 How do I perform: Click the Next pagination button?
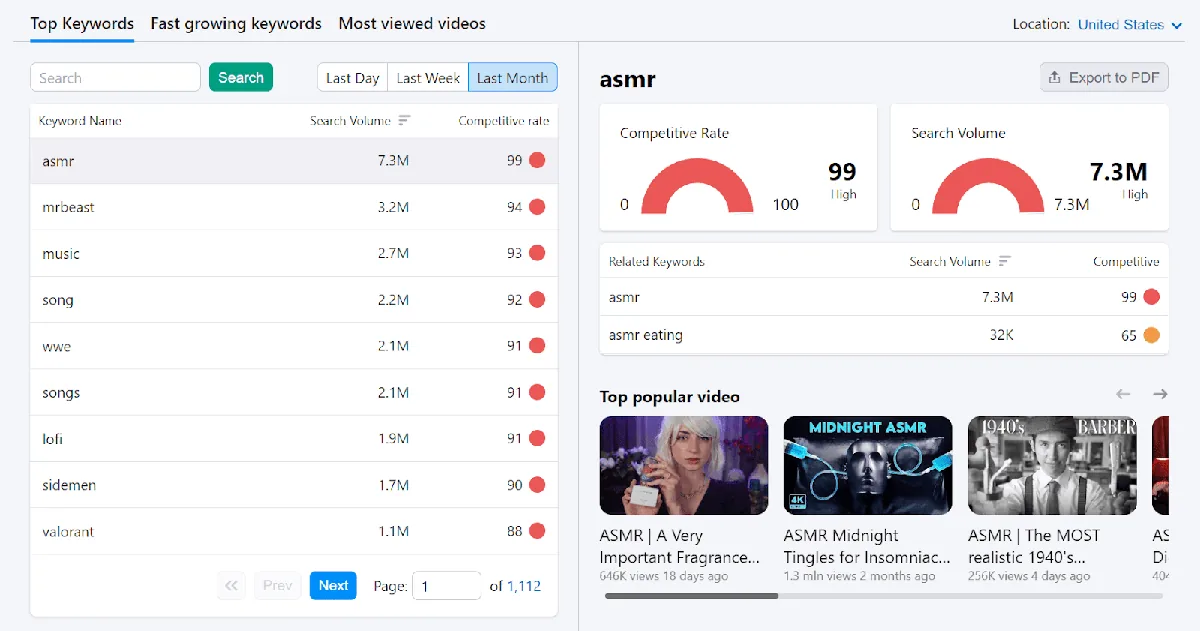point(333,586)
